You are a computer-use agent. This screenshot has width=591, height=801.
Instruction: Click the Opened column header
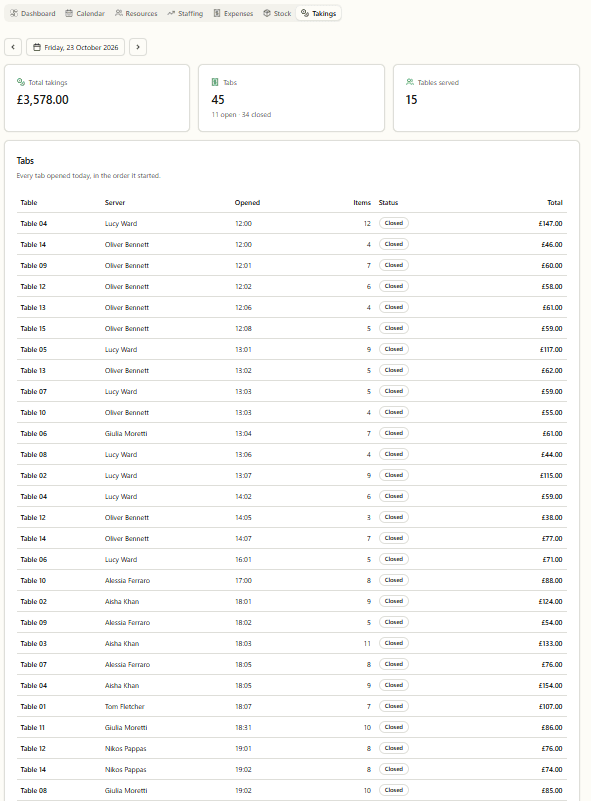[247, 203]
